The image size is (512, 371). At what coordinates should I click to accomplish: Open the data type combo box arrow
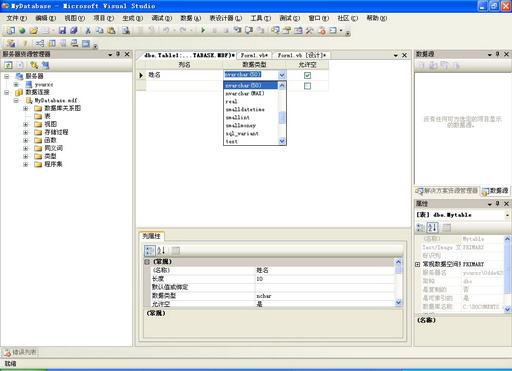click(x=282, y=75)
